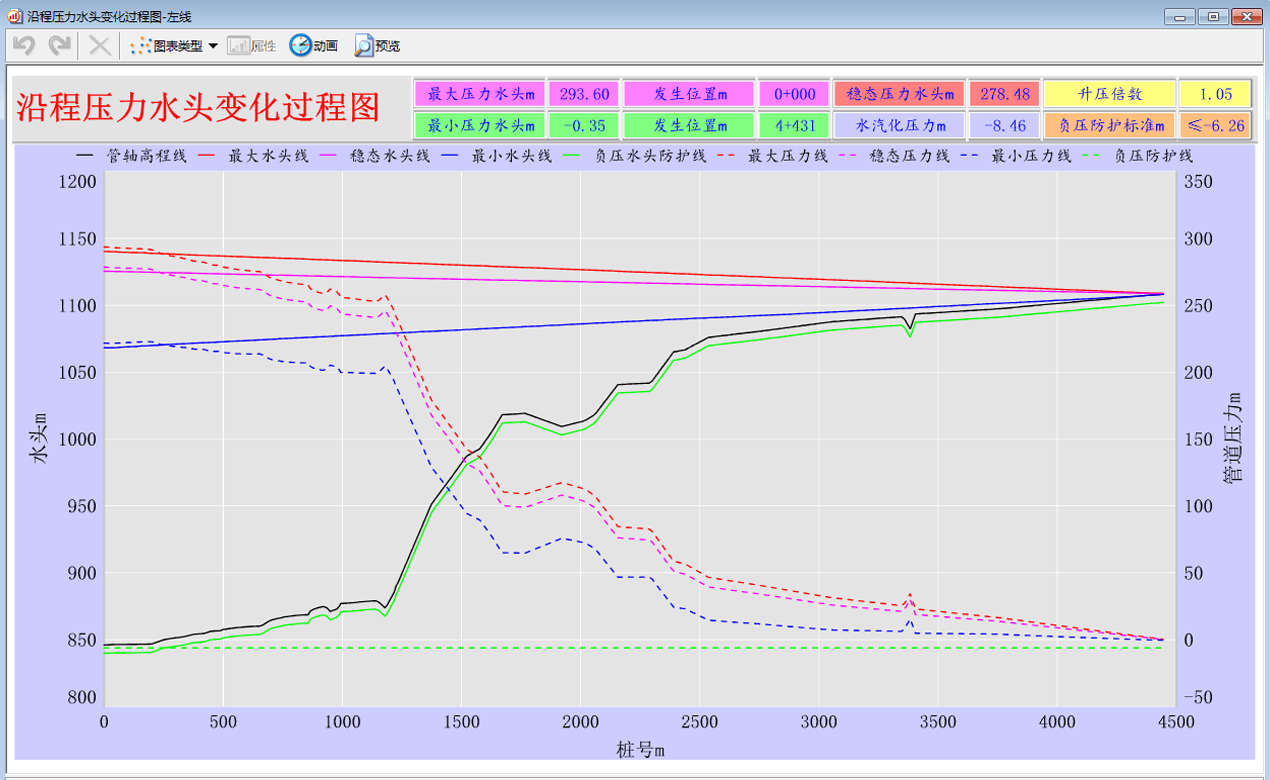
Task: Select the 0+000 location value
Action: point(794,94)
